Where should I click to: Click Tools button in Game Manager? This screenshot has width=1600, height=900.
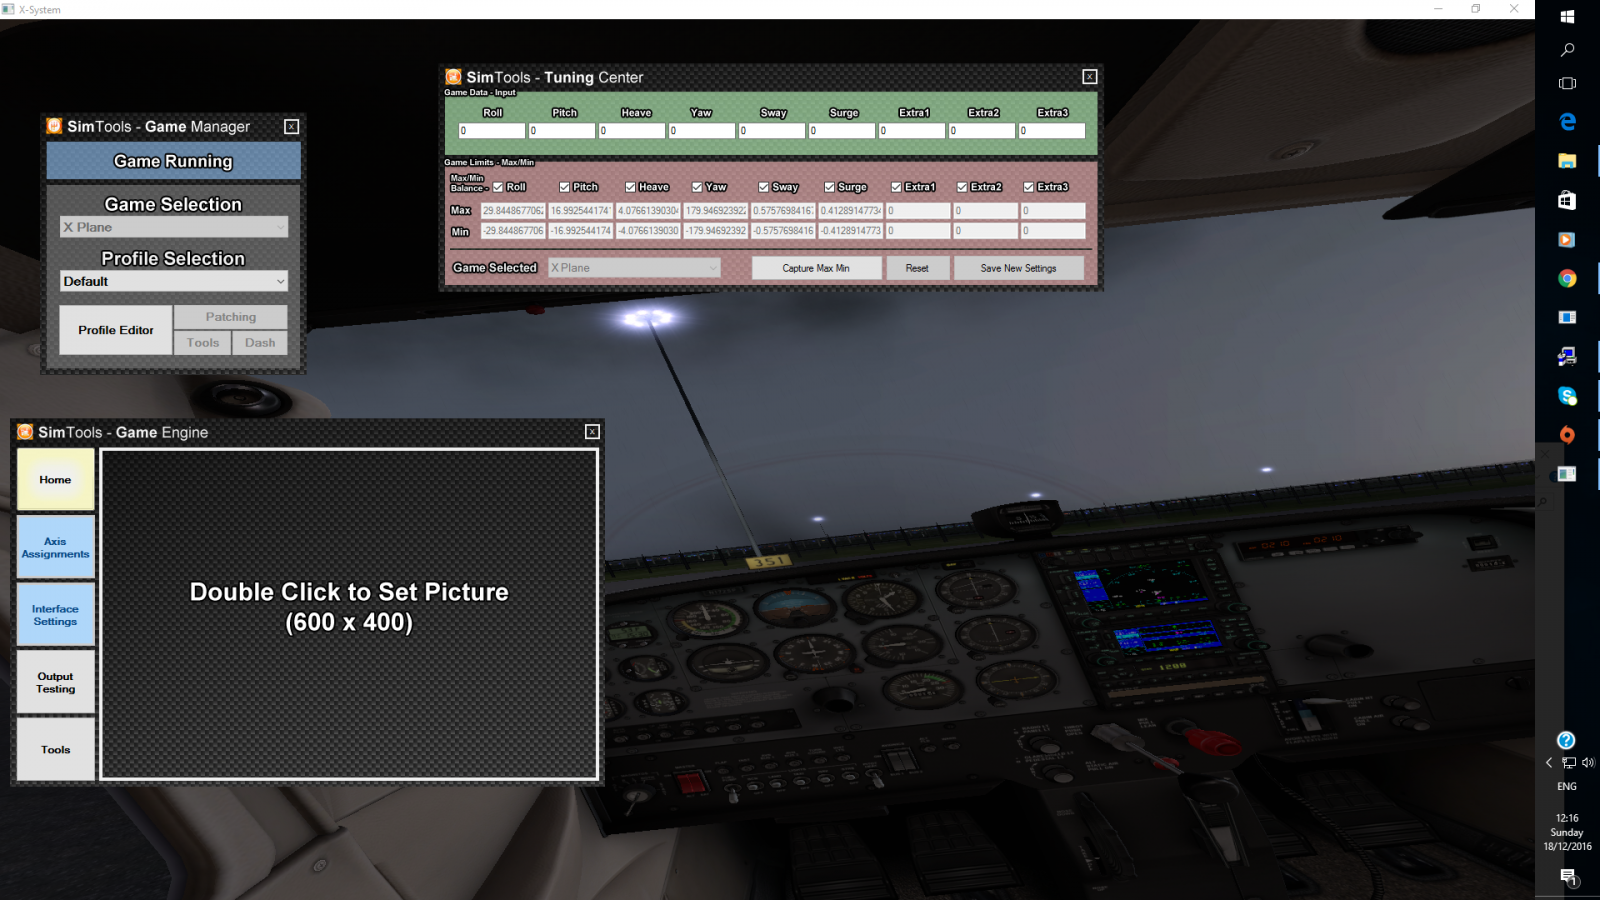click(203, 342)
